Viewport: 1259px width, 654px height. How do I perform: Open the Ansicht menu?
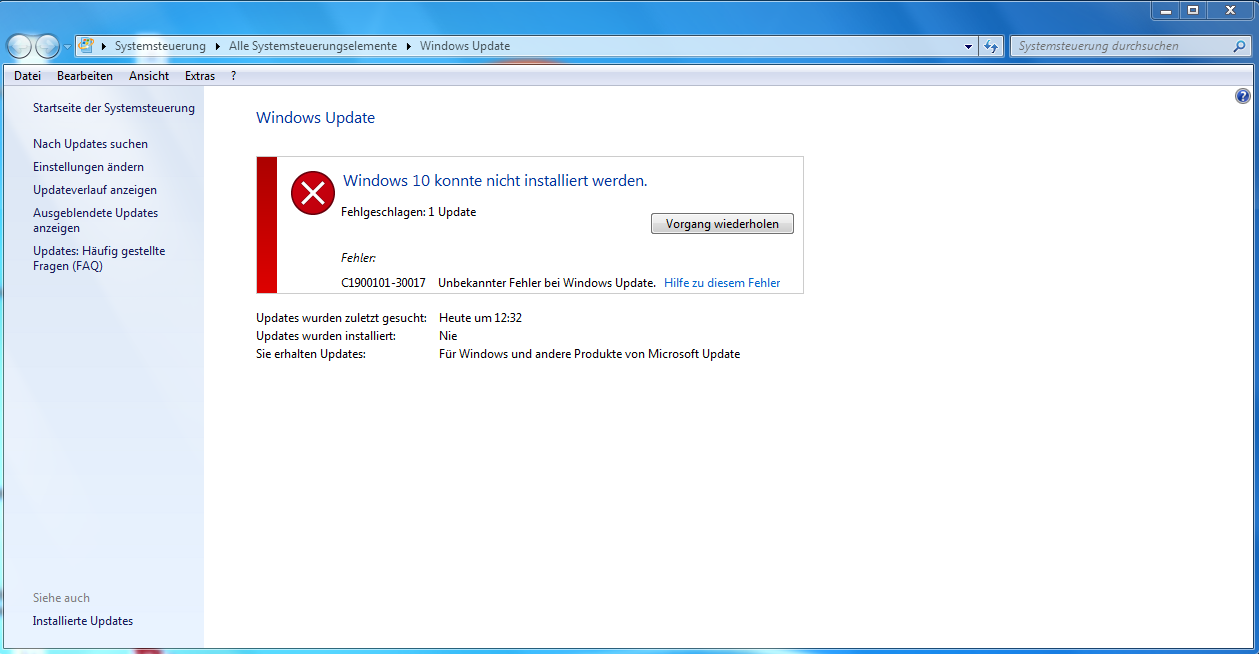point(149,76)
